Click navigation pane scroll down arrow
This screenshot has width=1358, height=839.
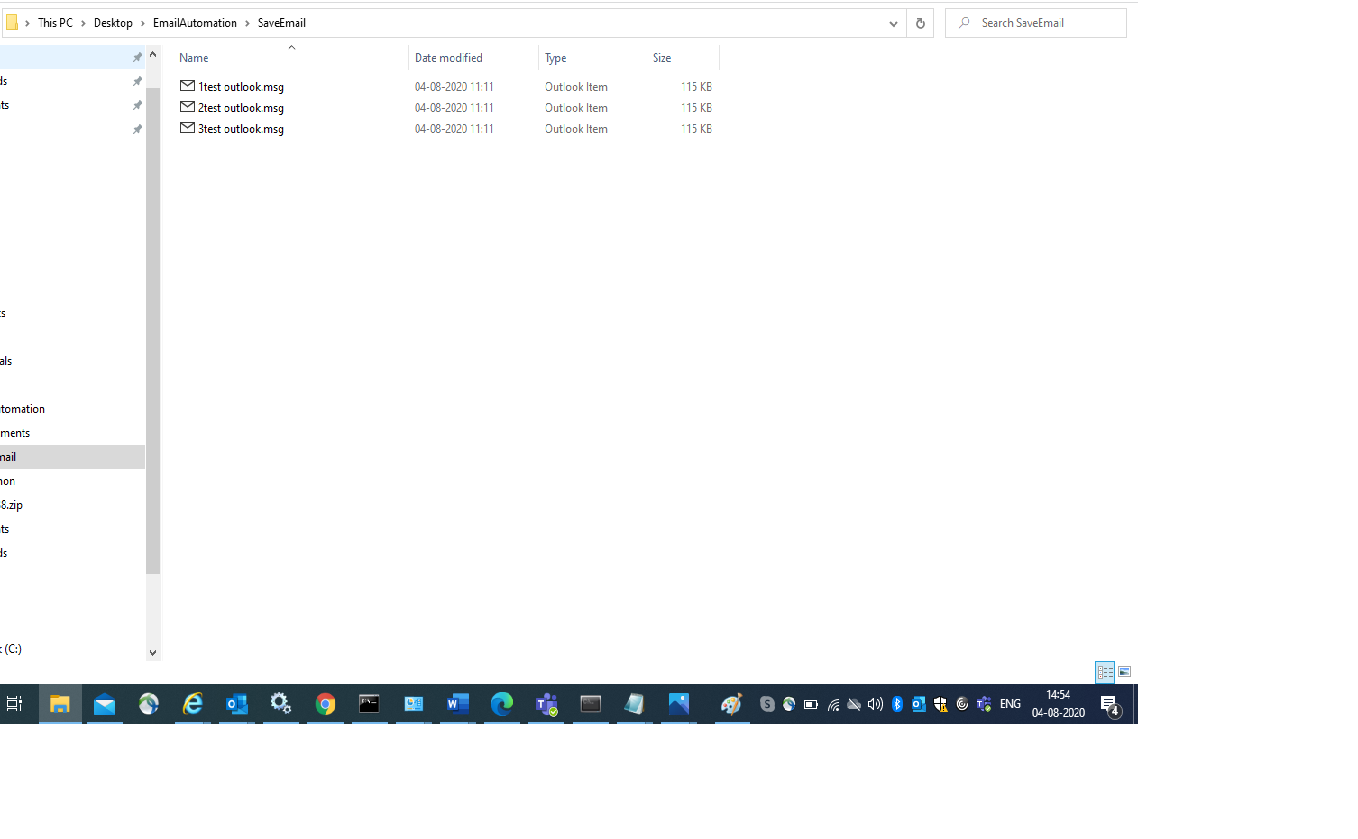click(153, 652)
